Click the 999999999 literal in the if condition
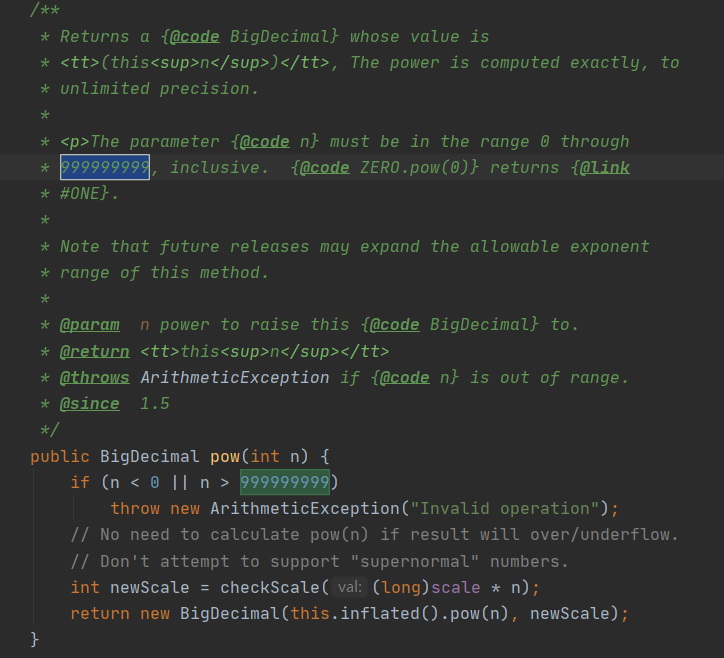This screenshot has height=658, width=724. coord(284,482)
